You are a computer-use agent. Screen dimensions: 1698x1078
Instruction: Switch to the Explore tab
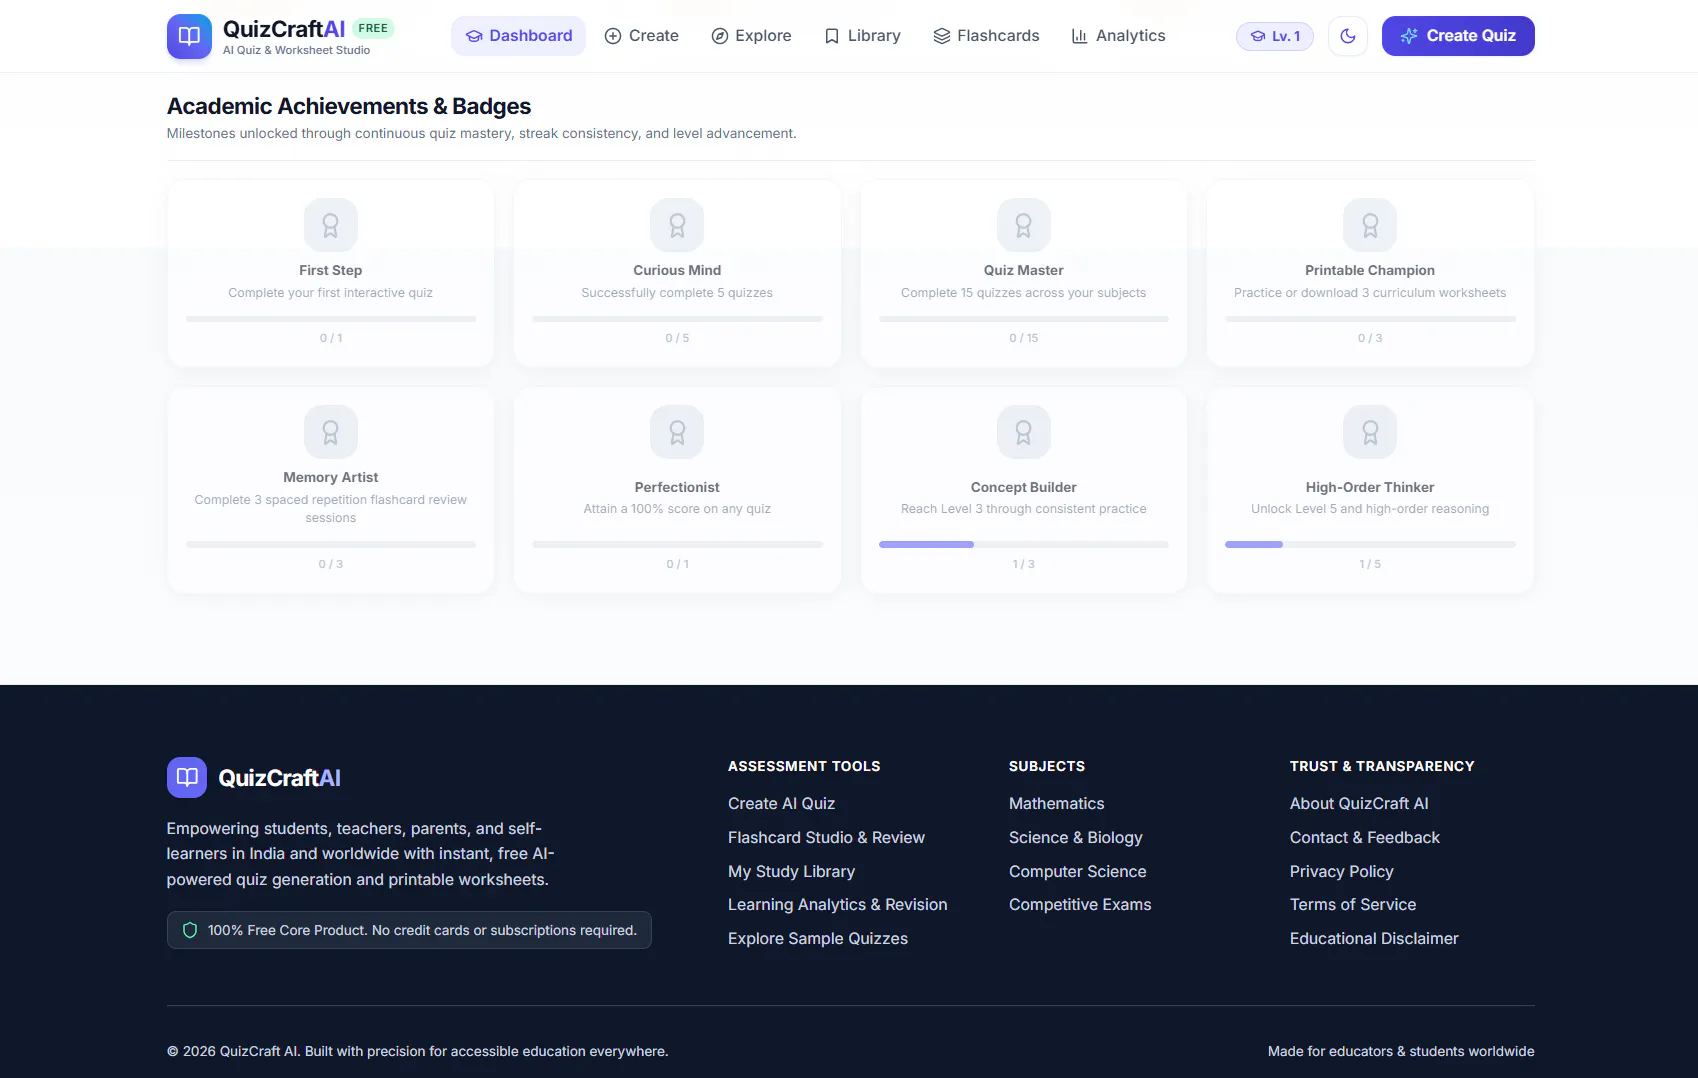(x=751, y=36)
